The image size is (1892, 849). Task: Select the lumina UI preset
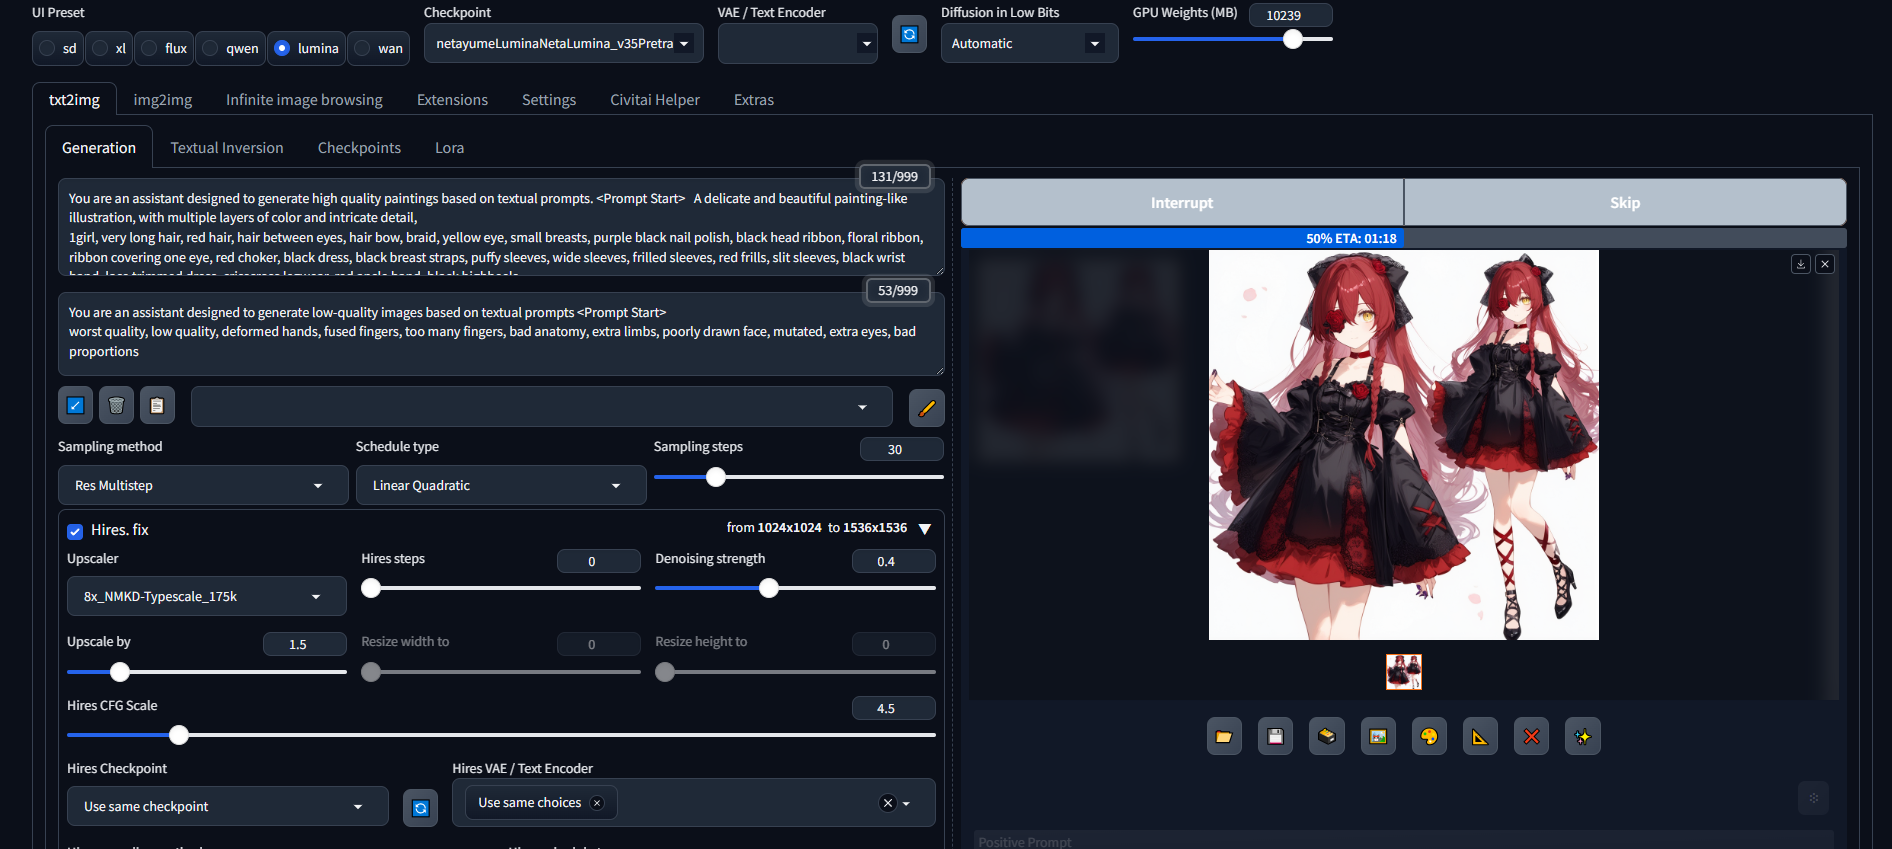click(306, 48)
